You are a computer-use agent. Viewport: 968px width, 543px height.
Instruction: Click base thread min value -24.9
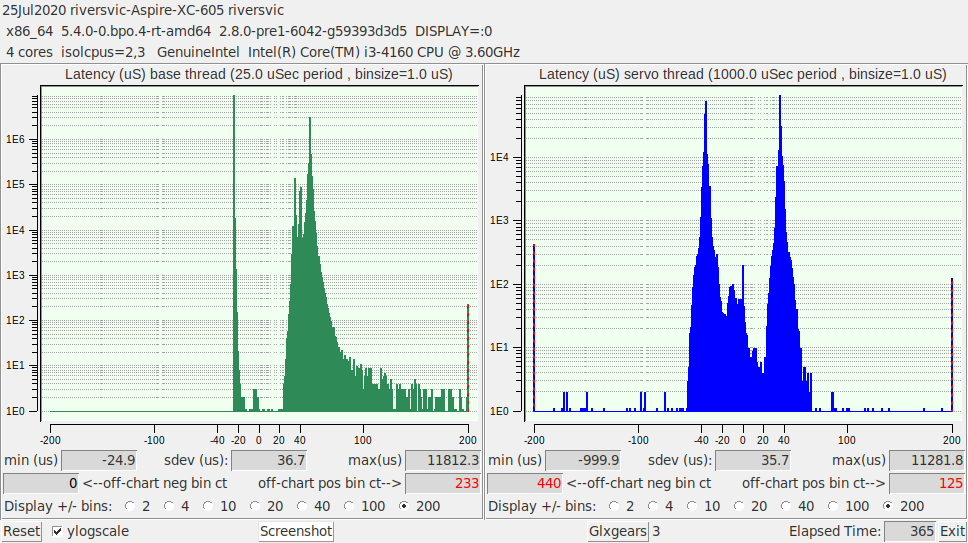(x=99, y=460)
